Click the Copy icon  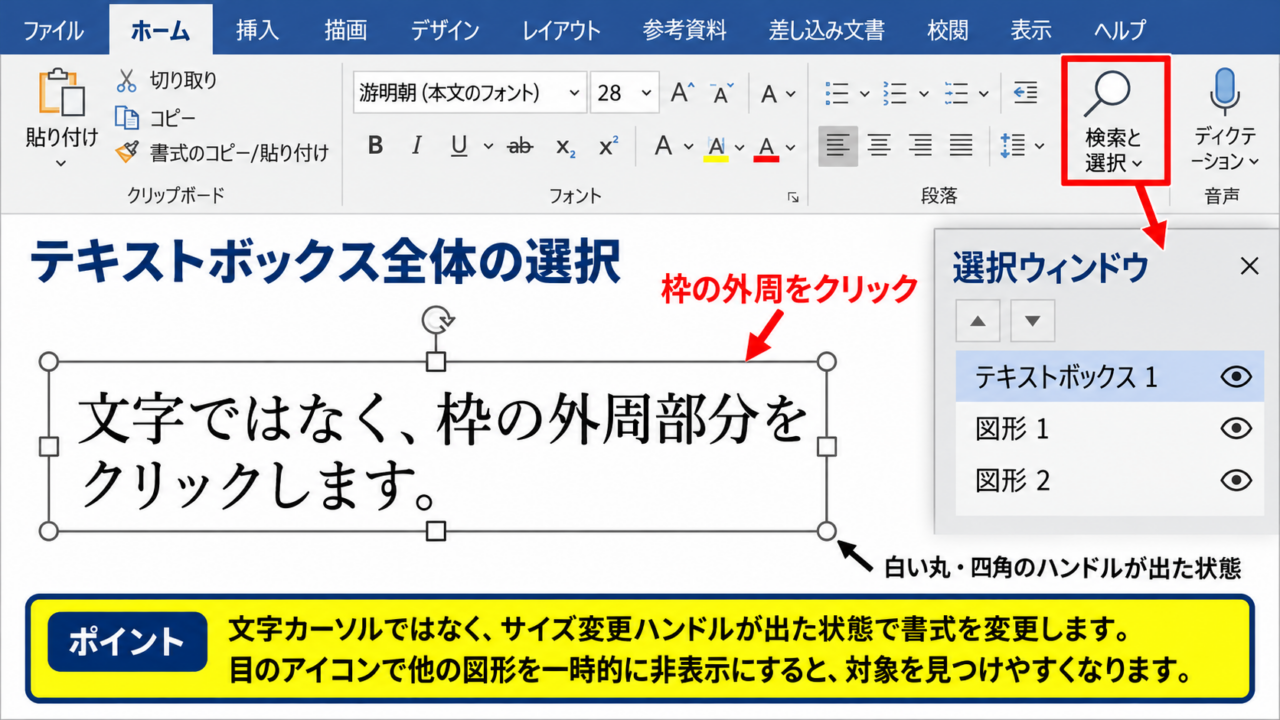tap(127, 117)
